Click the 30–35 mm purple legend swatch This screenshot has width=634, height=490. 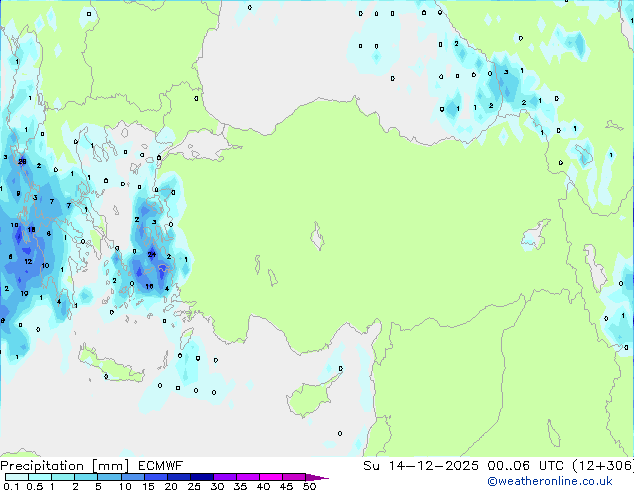[225, 477]
